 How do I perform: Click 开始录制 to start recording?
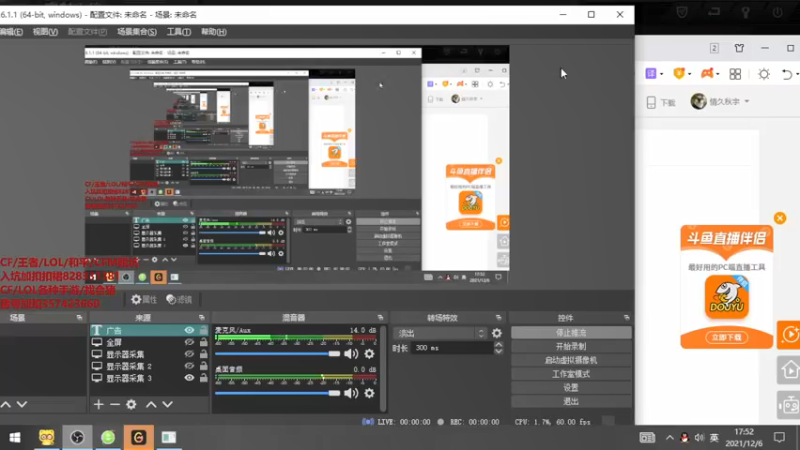(x=571, y=346)
